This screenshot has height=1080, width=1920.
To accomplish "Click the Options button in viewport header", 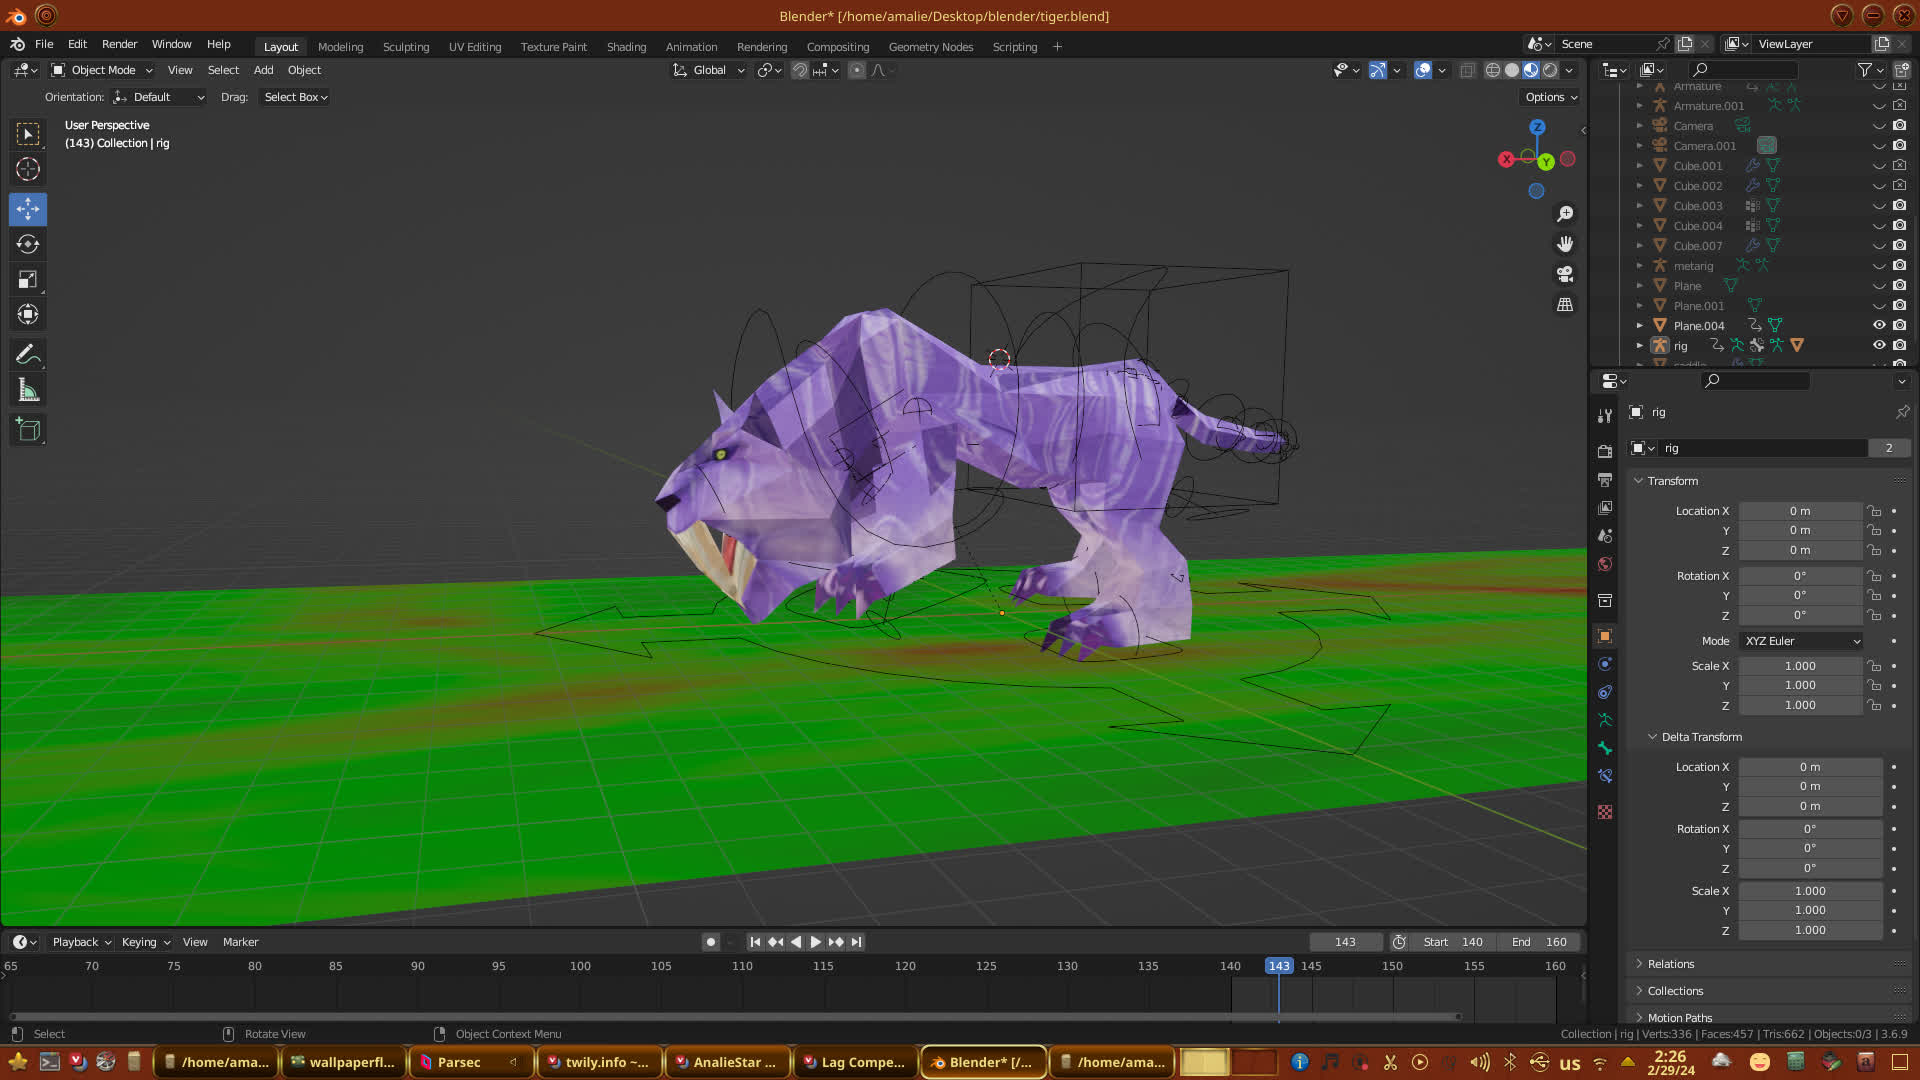I will point(1550,97).
